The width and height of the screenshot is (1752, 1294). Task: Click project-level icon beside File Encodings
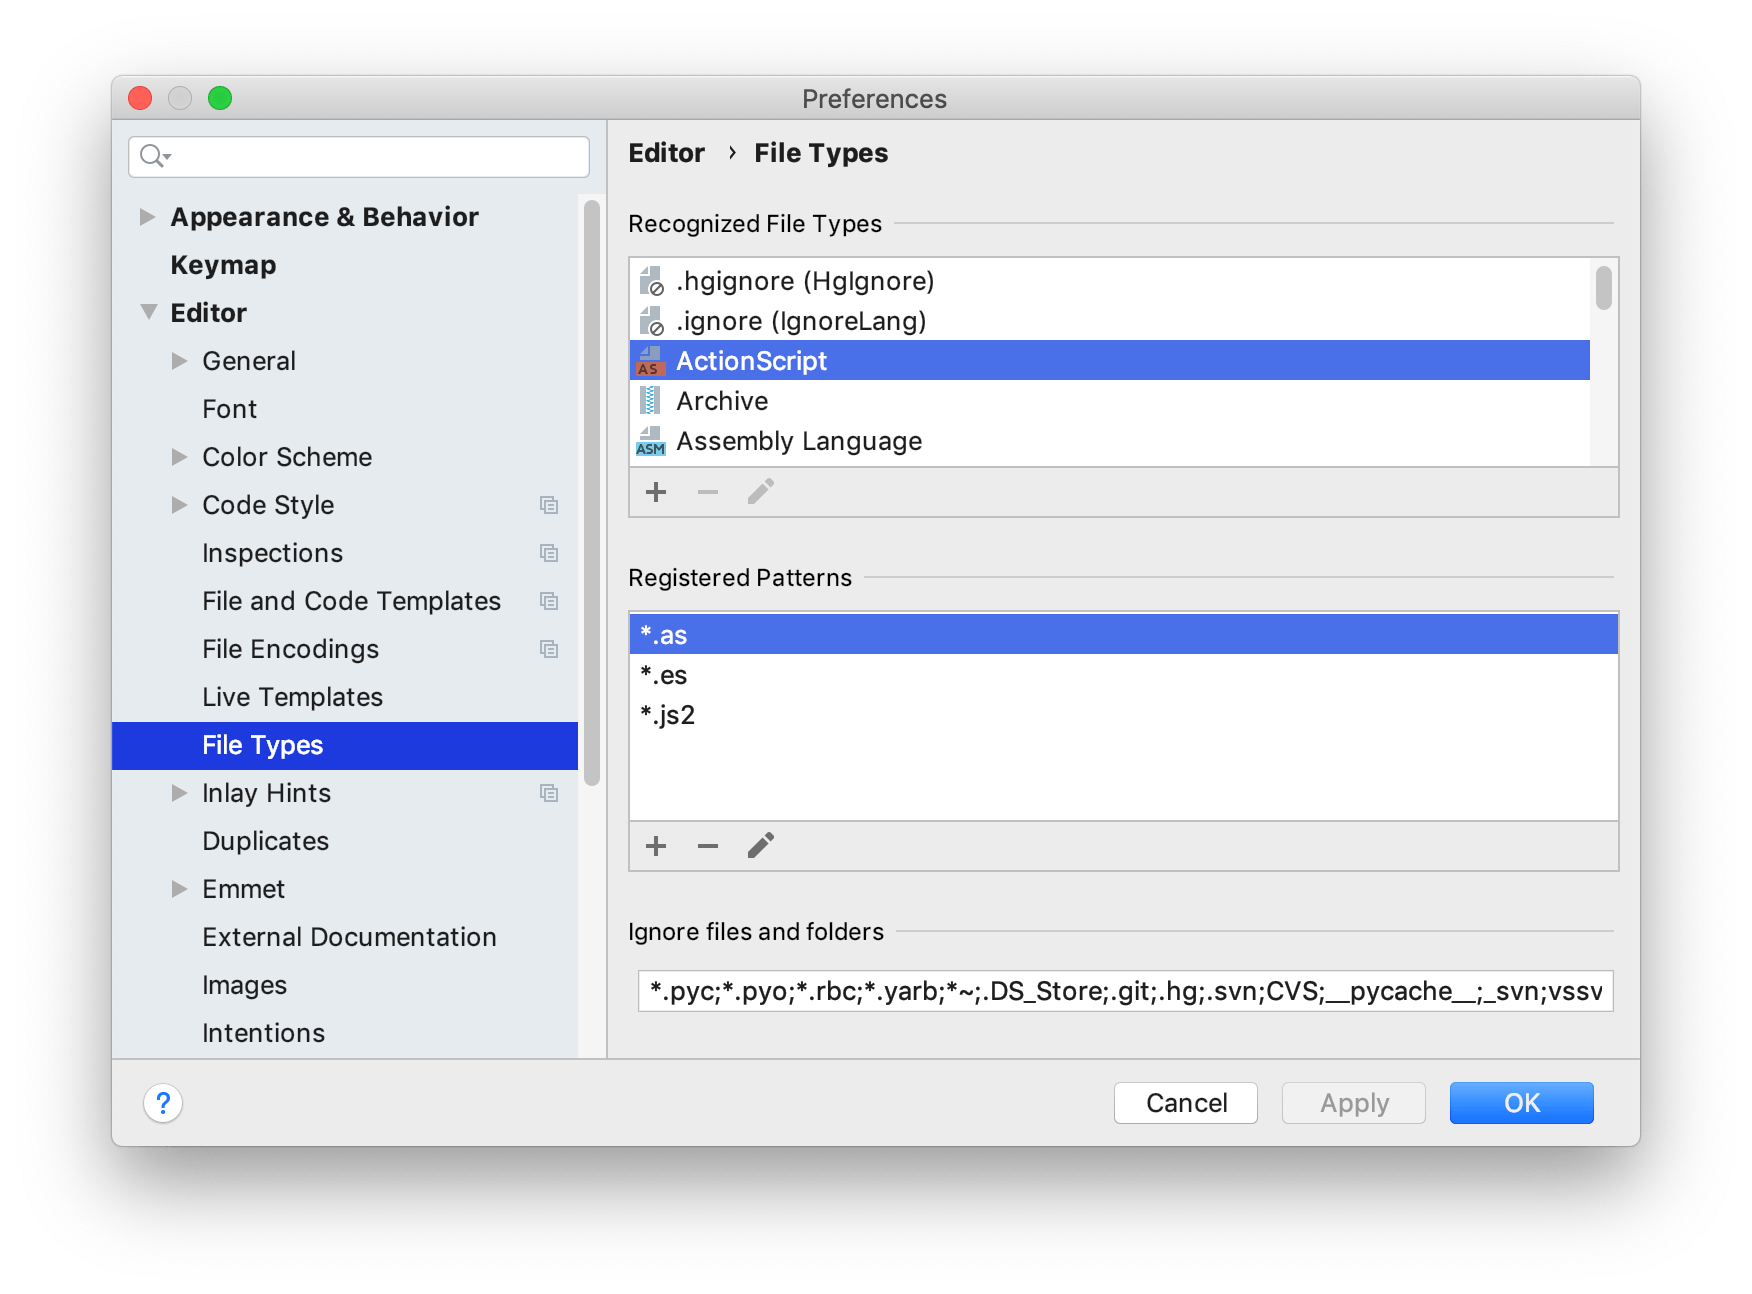pos(549,649)
